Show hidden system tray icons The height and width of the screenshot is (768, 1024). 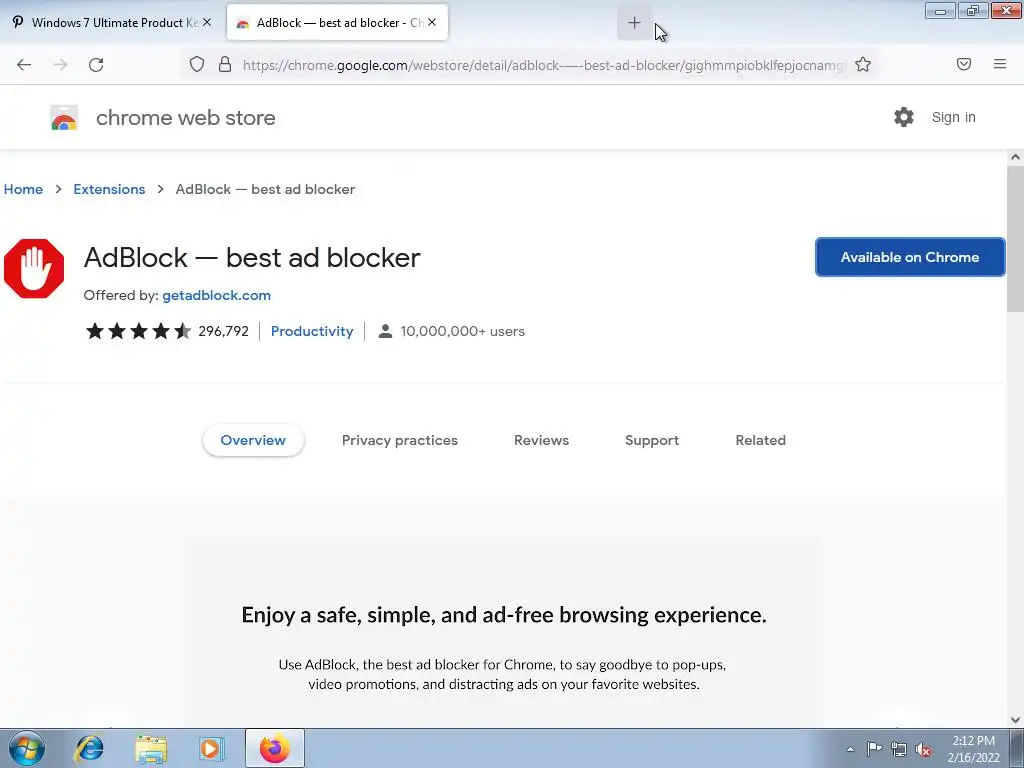tap(850, 749)
